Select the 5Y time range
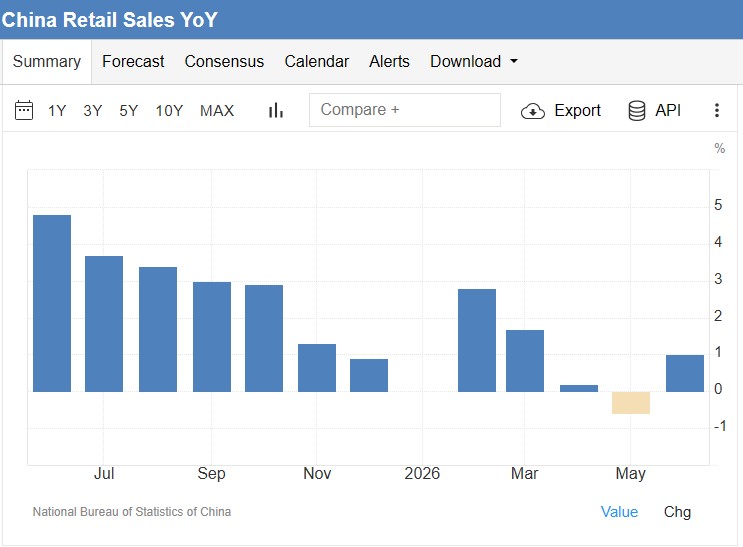Viewport: 743px width, 547px height. pos(128,111)
